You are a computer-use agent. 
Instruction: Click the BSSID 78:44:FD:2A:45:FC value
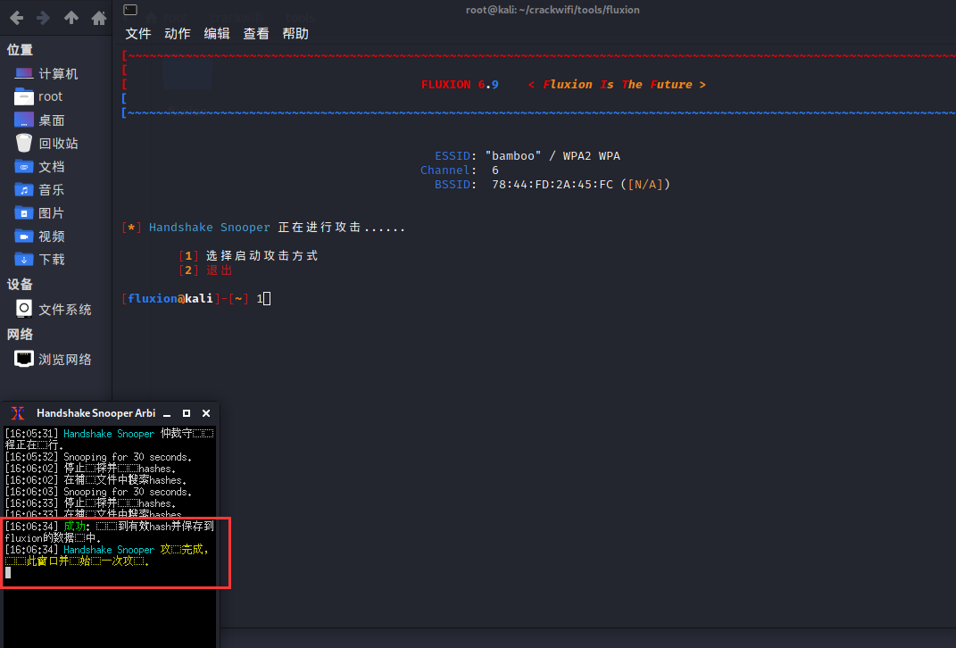click(x=552, y=184)
